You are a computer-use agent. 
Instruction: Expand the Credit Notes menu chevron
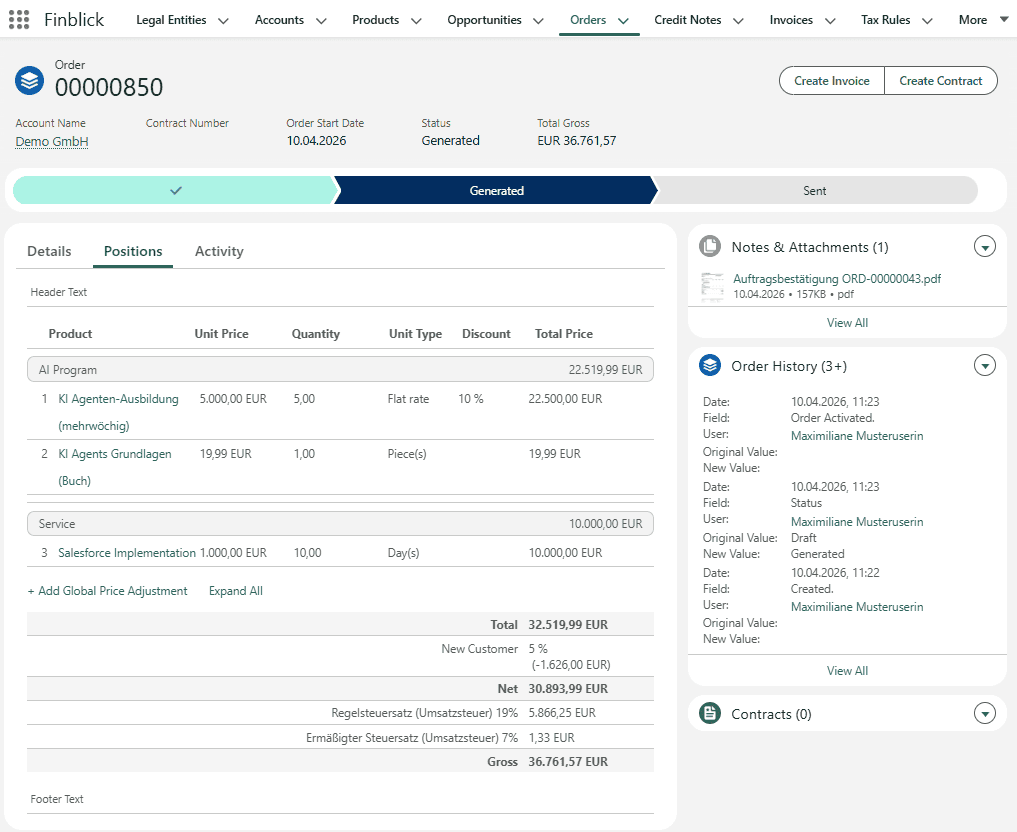pos(738,21)
